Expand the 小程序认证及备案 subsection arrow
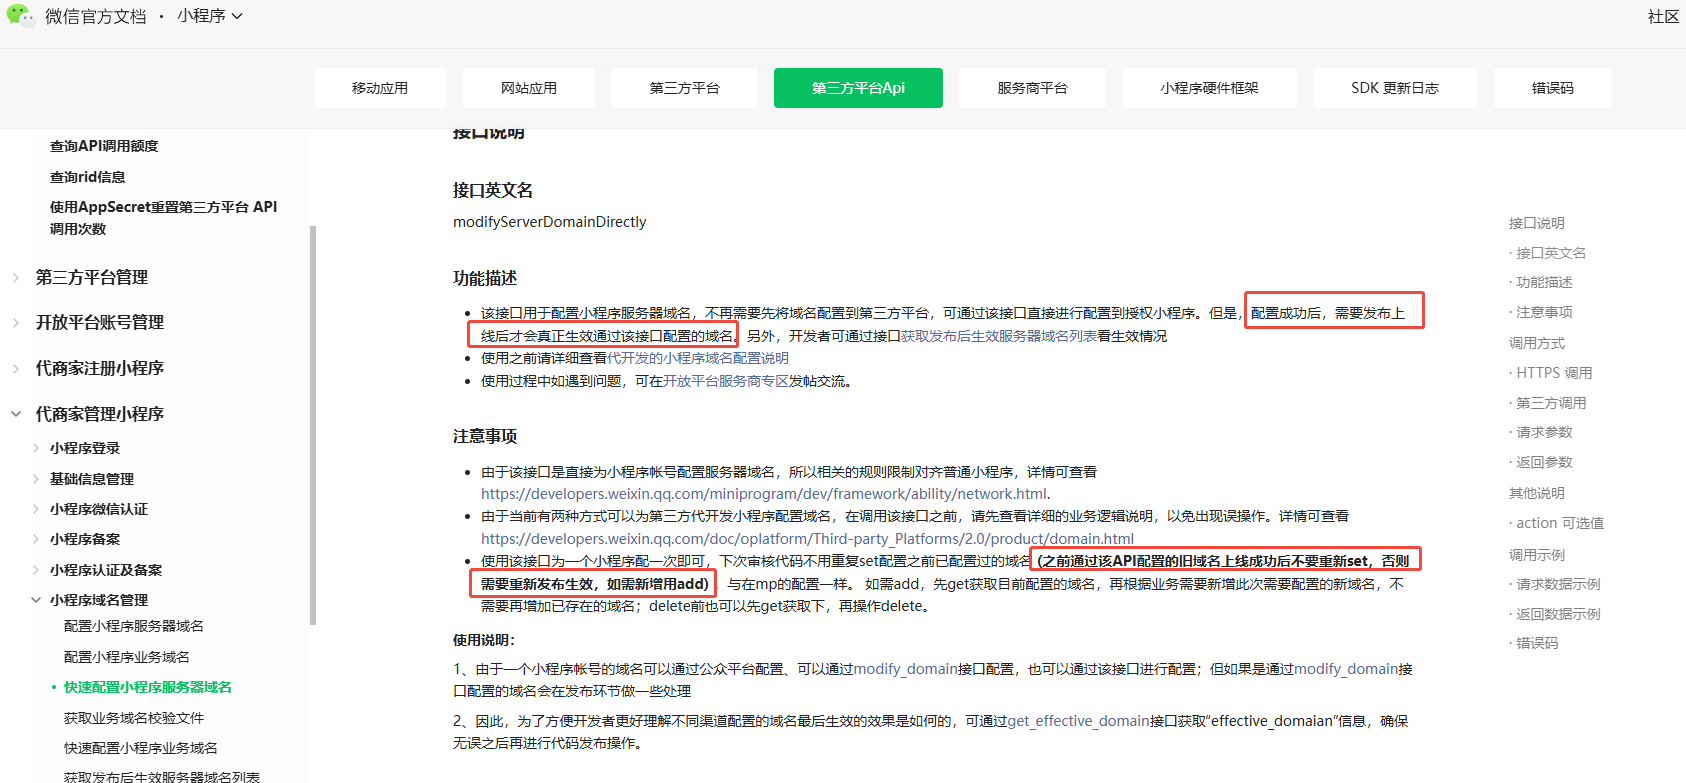Viewport: 1686px width, 783px height. 36,570
